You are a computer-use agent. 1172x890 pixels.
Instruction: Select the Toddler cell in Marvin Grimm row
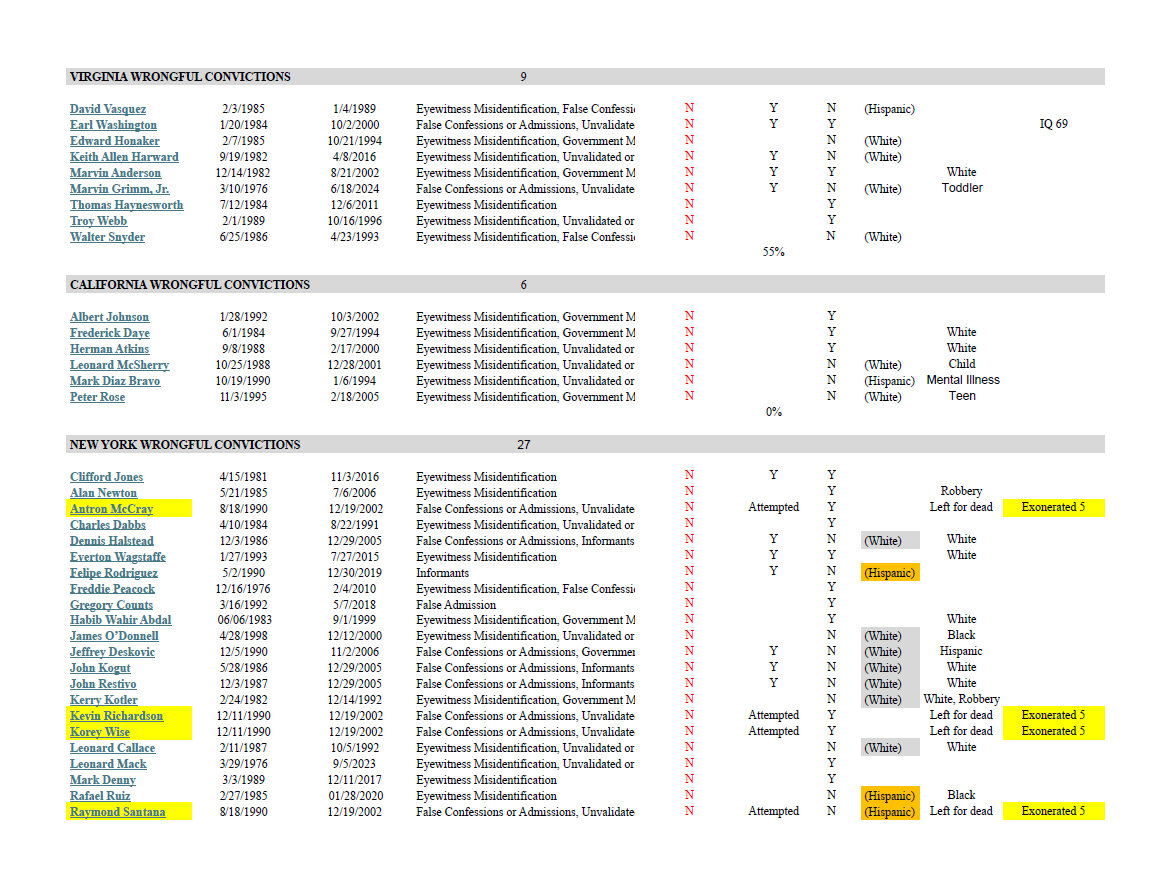962,188
